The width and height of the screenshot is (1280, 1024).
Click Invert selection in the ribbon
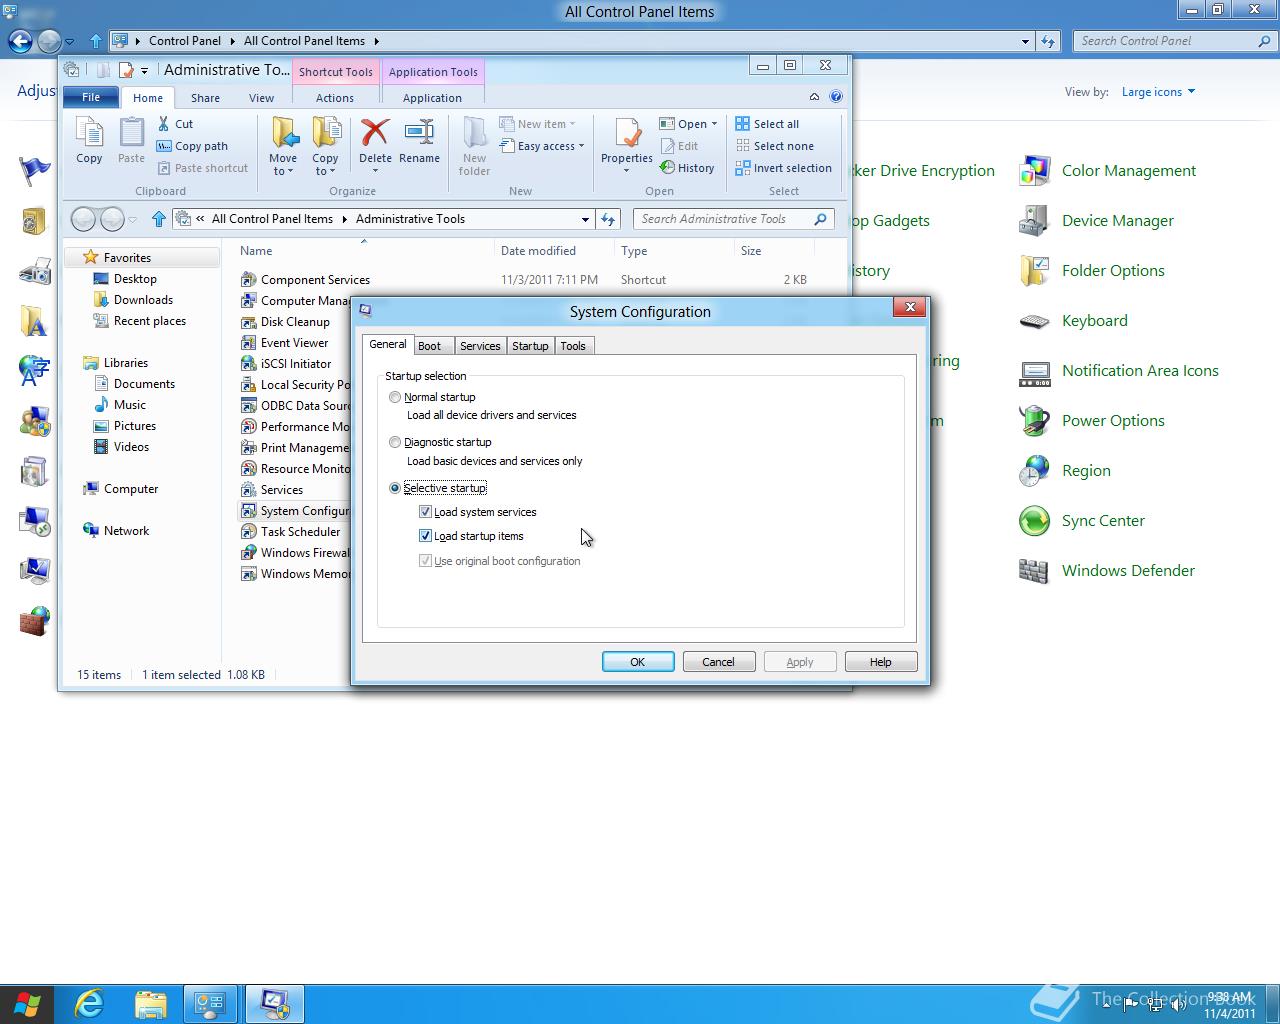(783, 168)
